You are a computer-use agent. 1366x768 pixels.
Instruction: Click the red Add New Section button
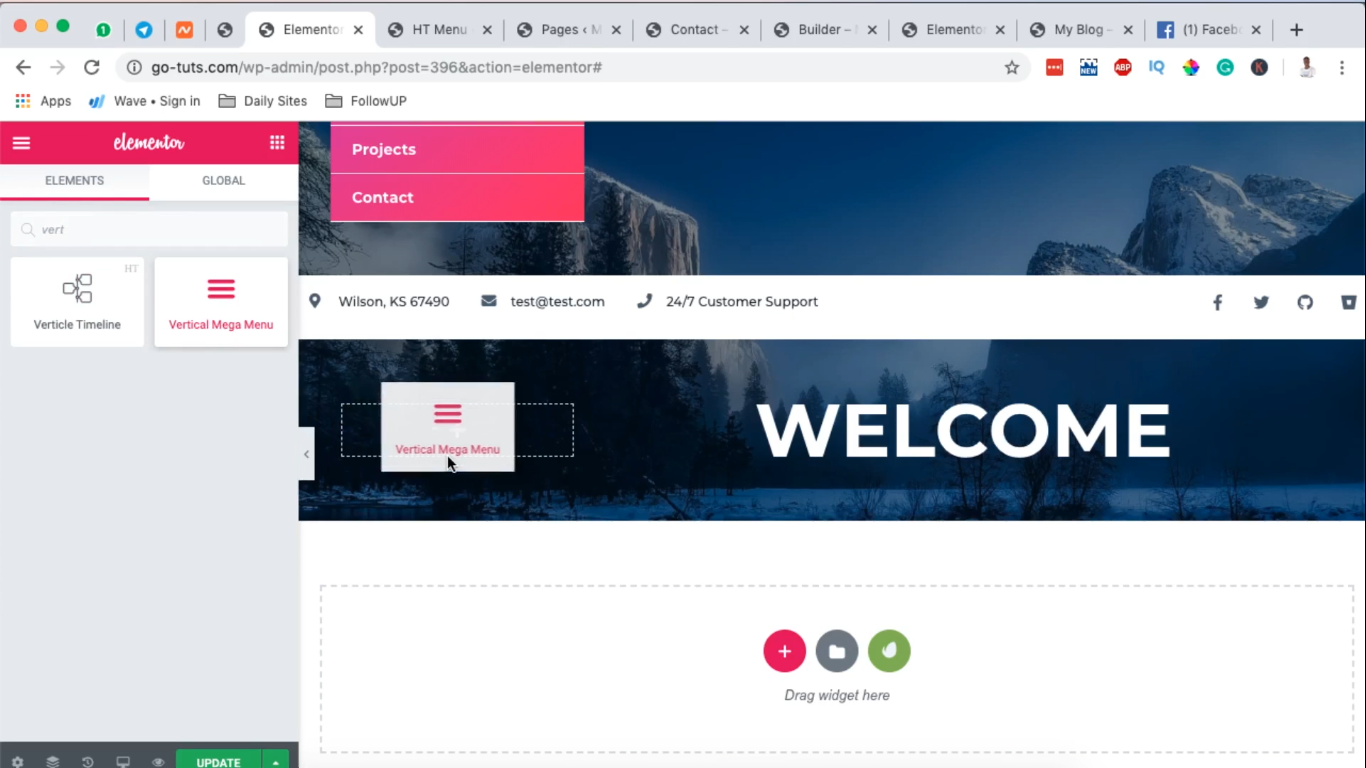pyautogui.click(x=785, y=651)
